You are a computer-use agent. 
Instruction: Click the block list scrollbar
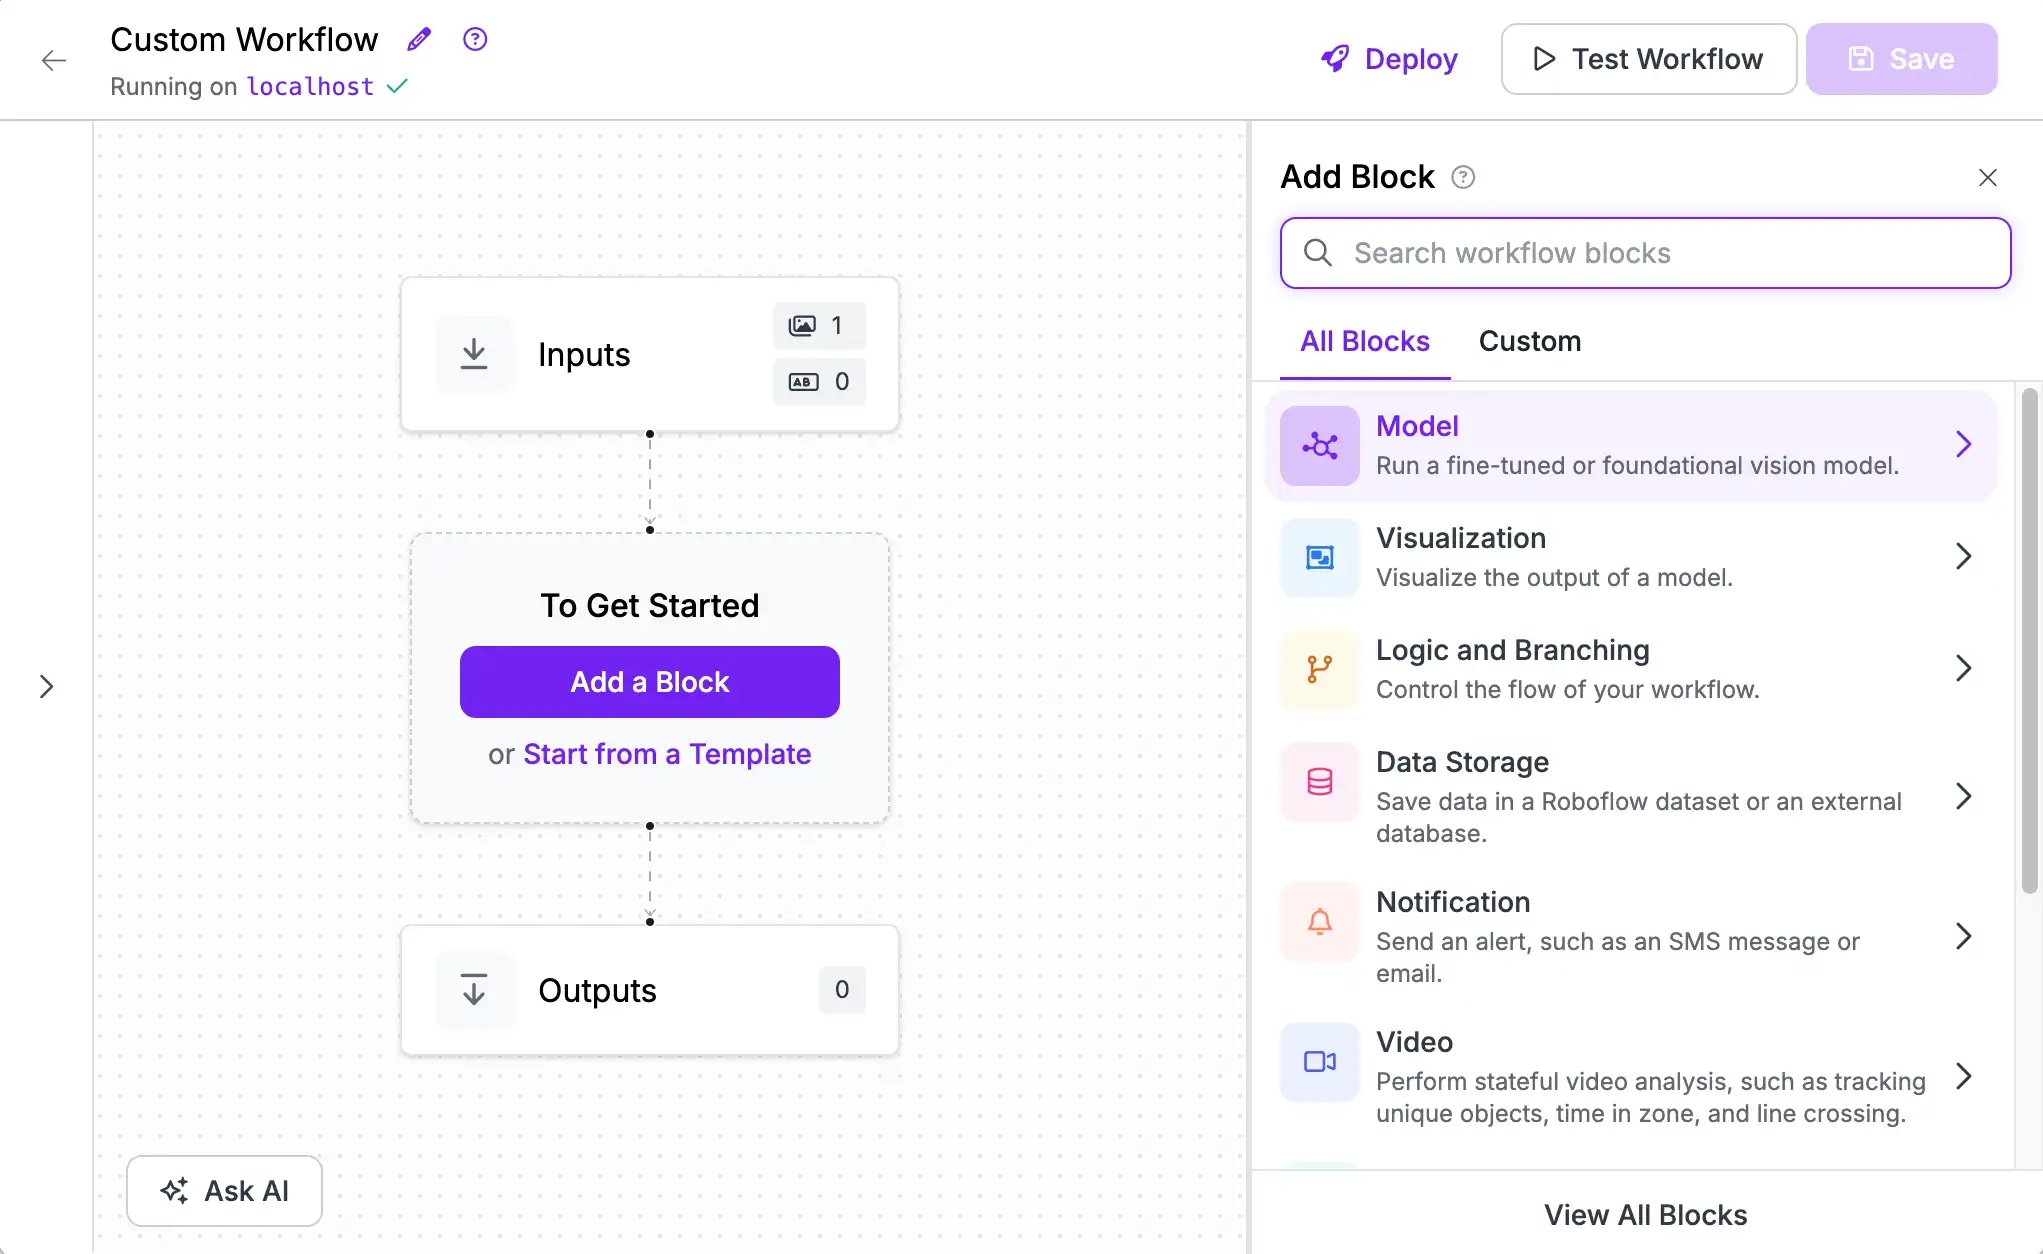coord(2029,640)
